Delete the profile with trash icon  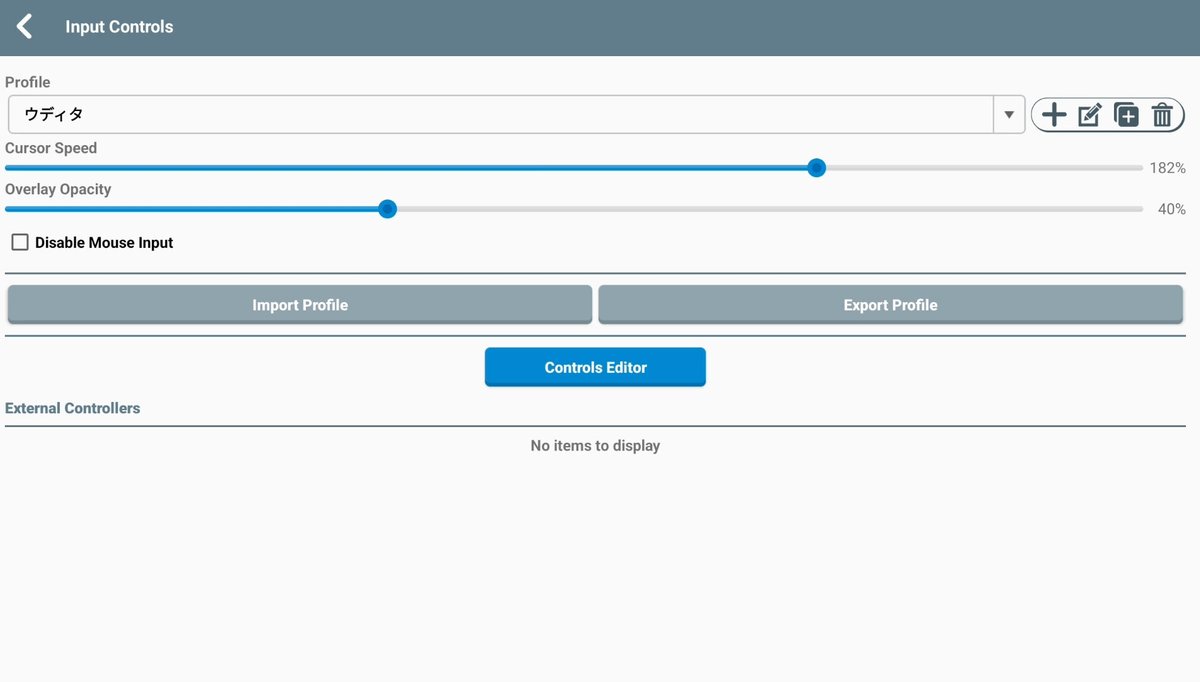click(1161, 115)
